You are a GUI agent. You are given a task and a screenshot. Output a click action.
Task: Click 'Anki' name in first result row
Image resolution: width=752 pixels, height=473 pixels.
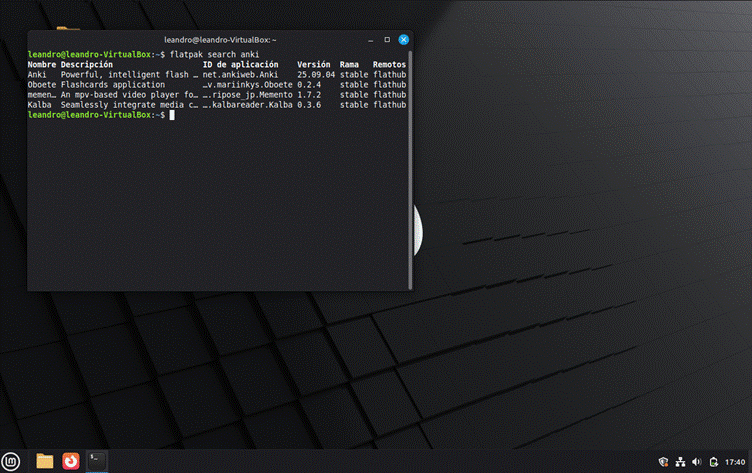click(x=37, y=75)
